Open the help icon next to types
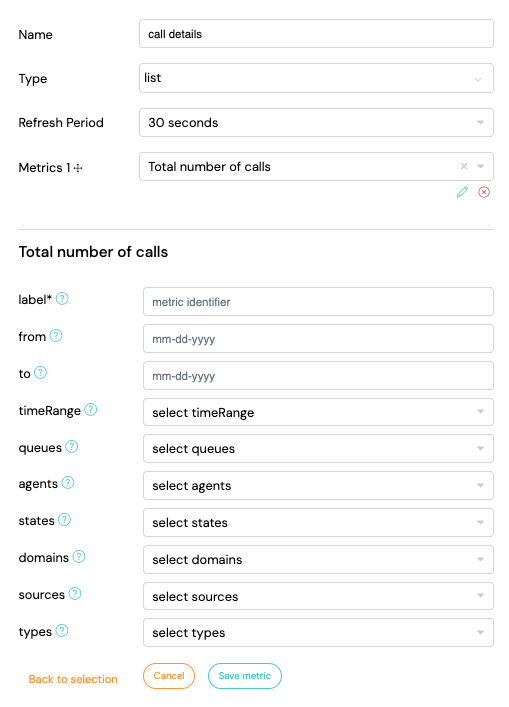The width and height of the screenshot is (509, 707). coord(62,630)
